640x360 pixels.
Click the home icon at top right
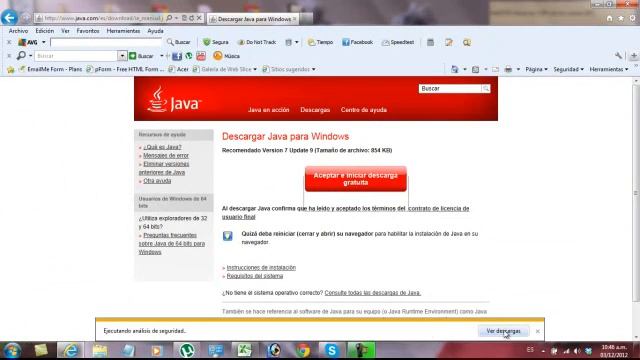click(609, 18)
